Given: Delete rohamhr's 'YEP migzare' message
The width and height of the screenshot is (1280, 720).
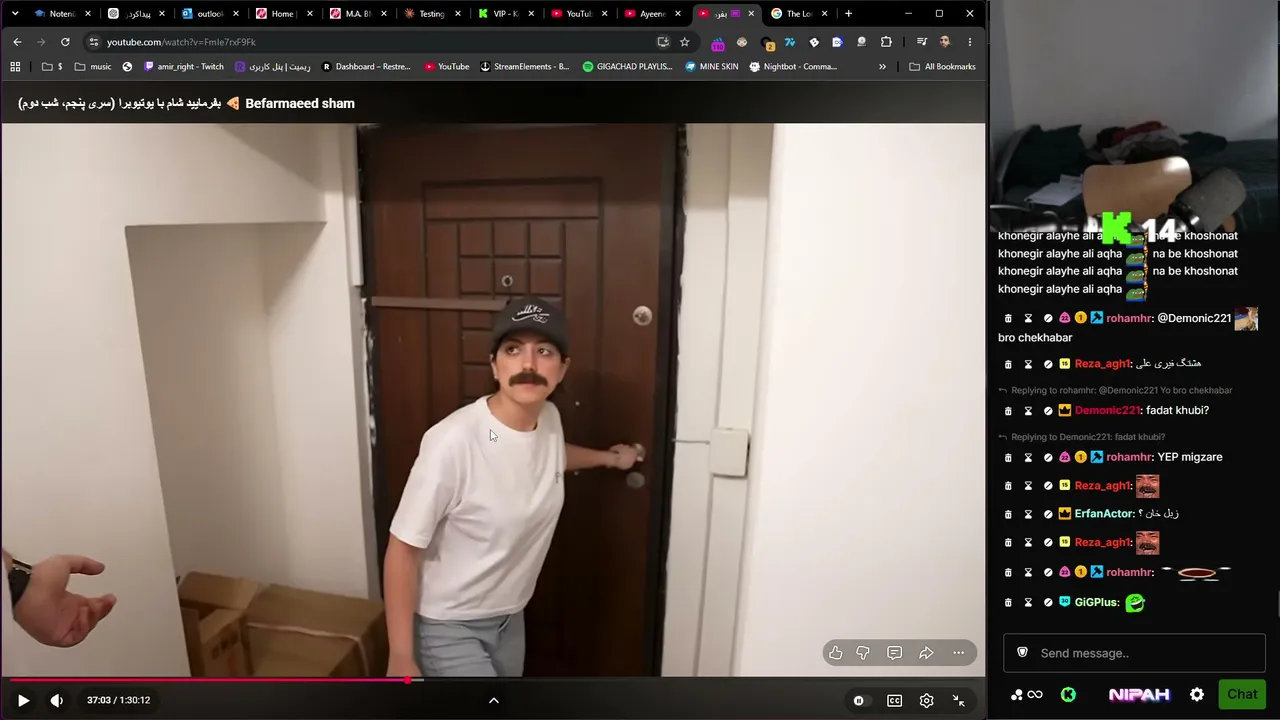Looking at the screenshot, I should coord(1008,458).
